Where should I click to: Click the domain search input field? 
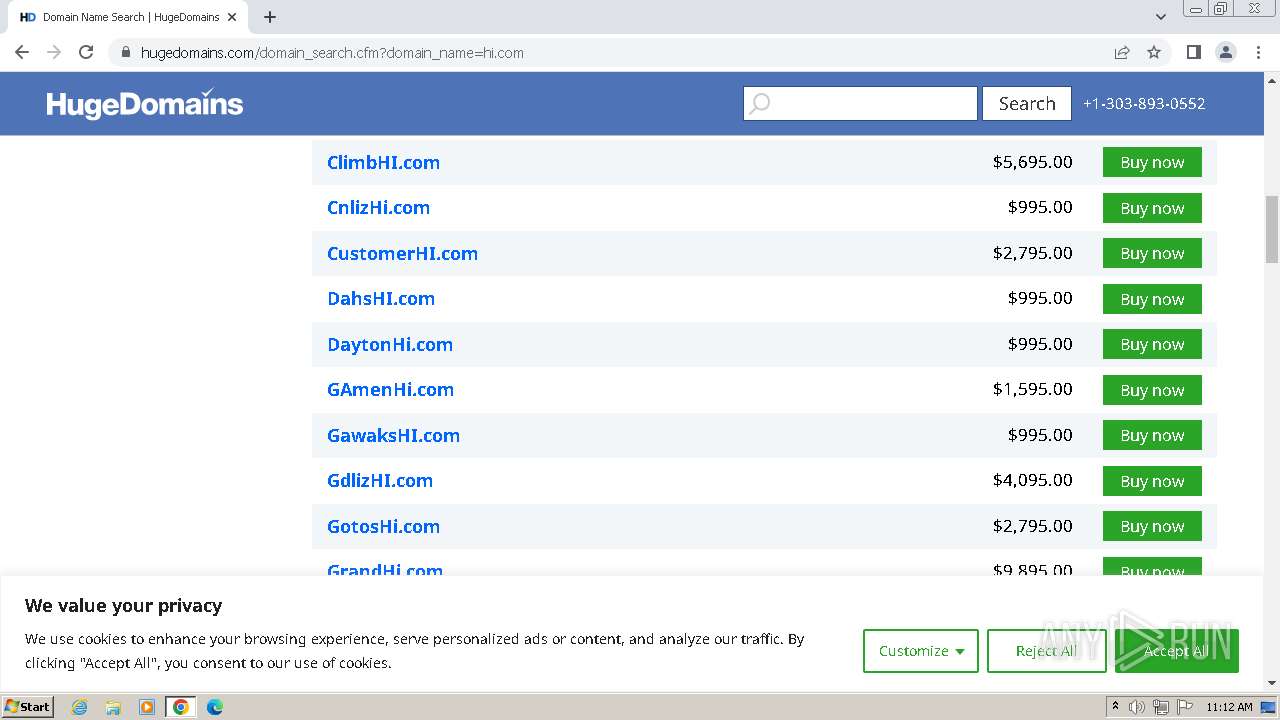[860, 103]
